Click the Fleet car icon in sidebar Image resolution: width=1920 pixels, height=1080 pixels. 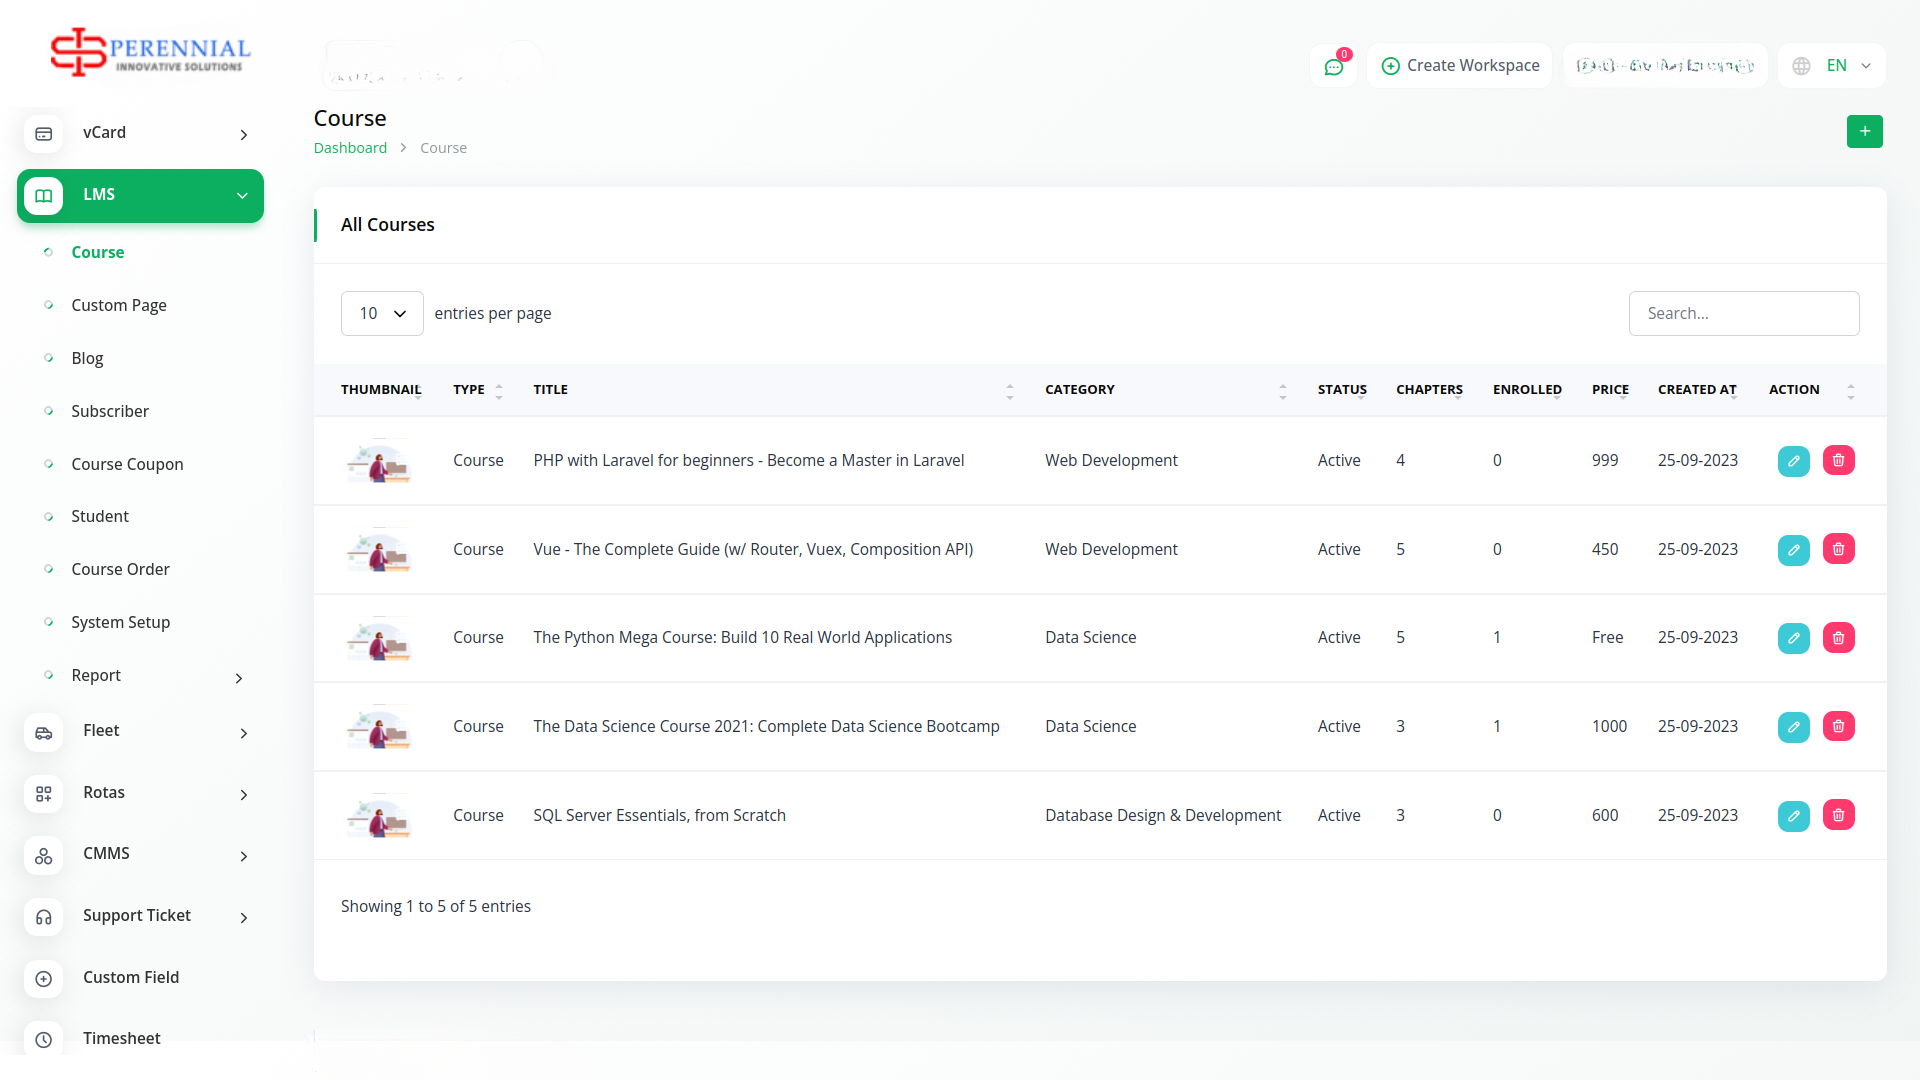pos(44,732)
